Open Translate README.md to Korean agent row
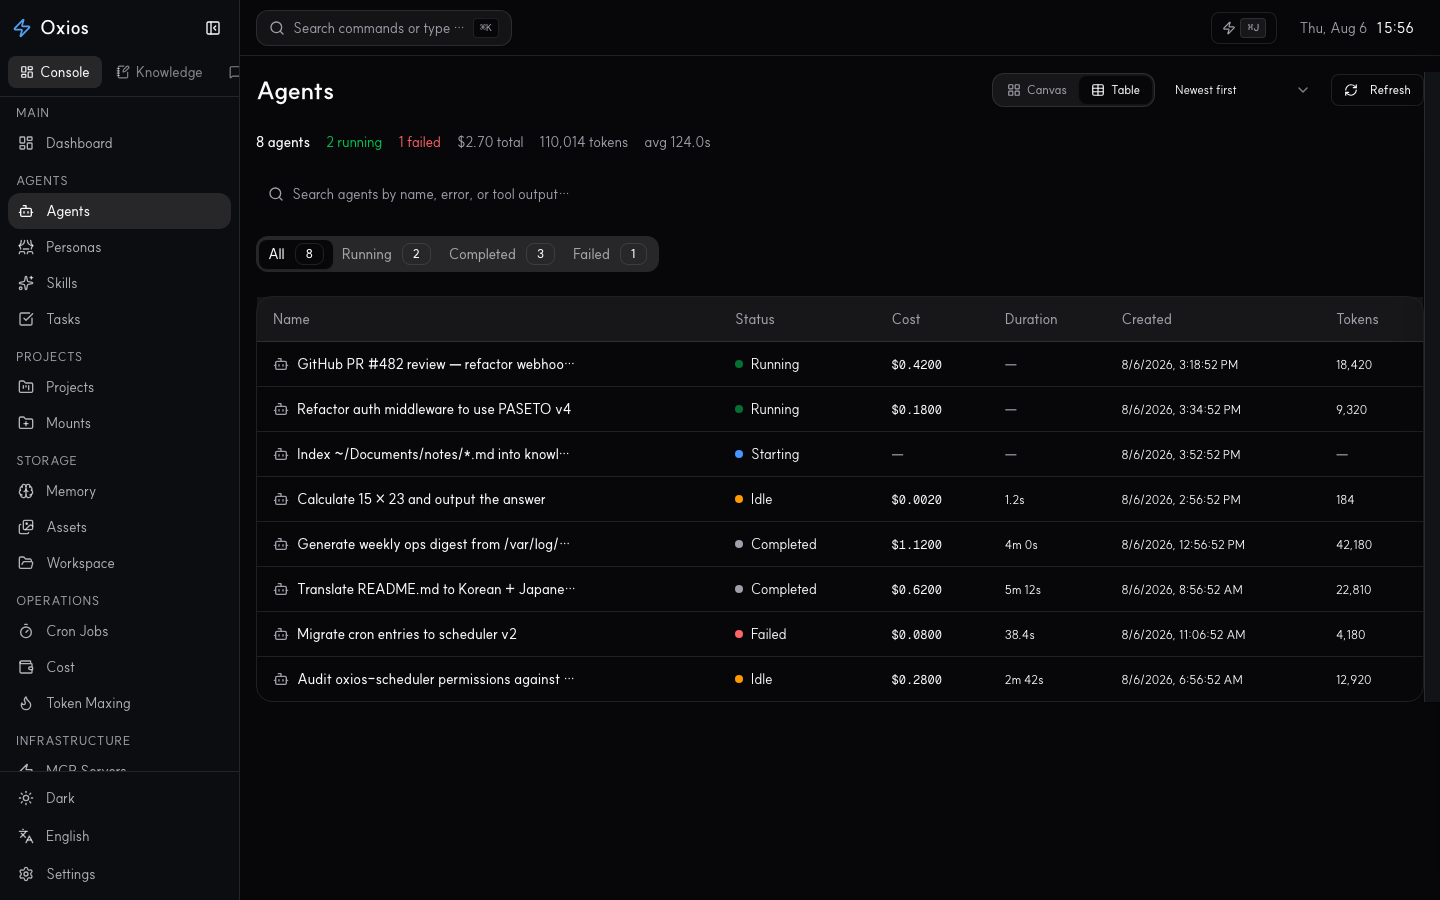Viewport: 1440px width, 900px height. [x=840, y=589]
